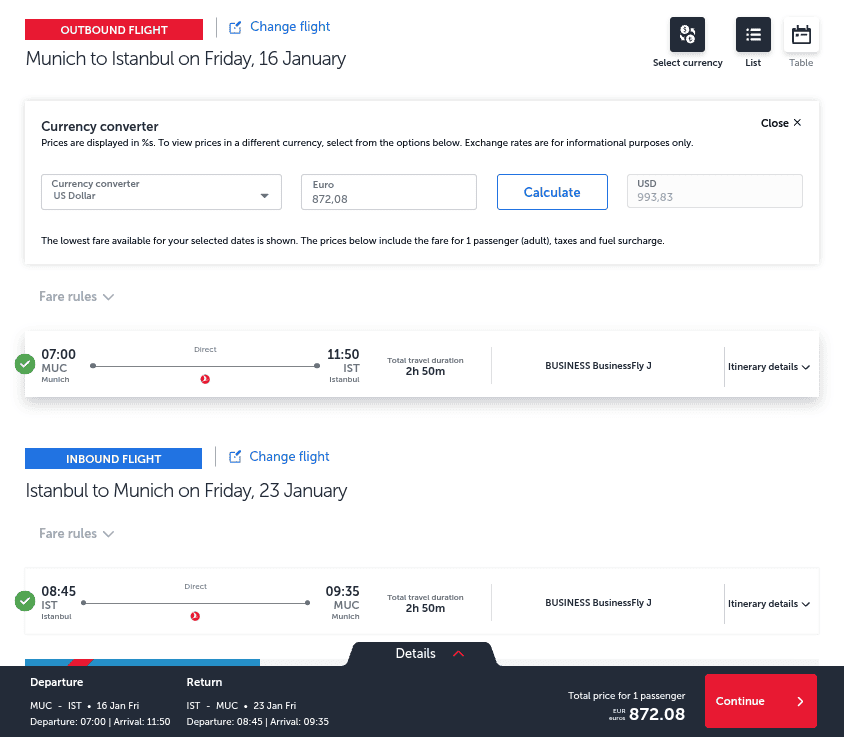Click the 09:35 MUC arrival time
The image size is (844, 737).
[x=342, y=591]
